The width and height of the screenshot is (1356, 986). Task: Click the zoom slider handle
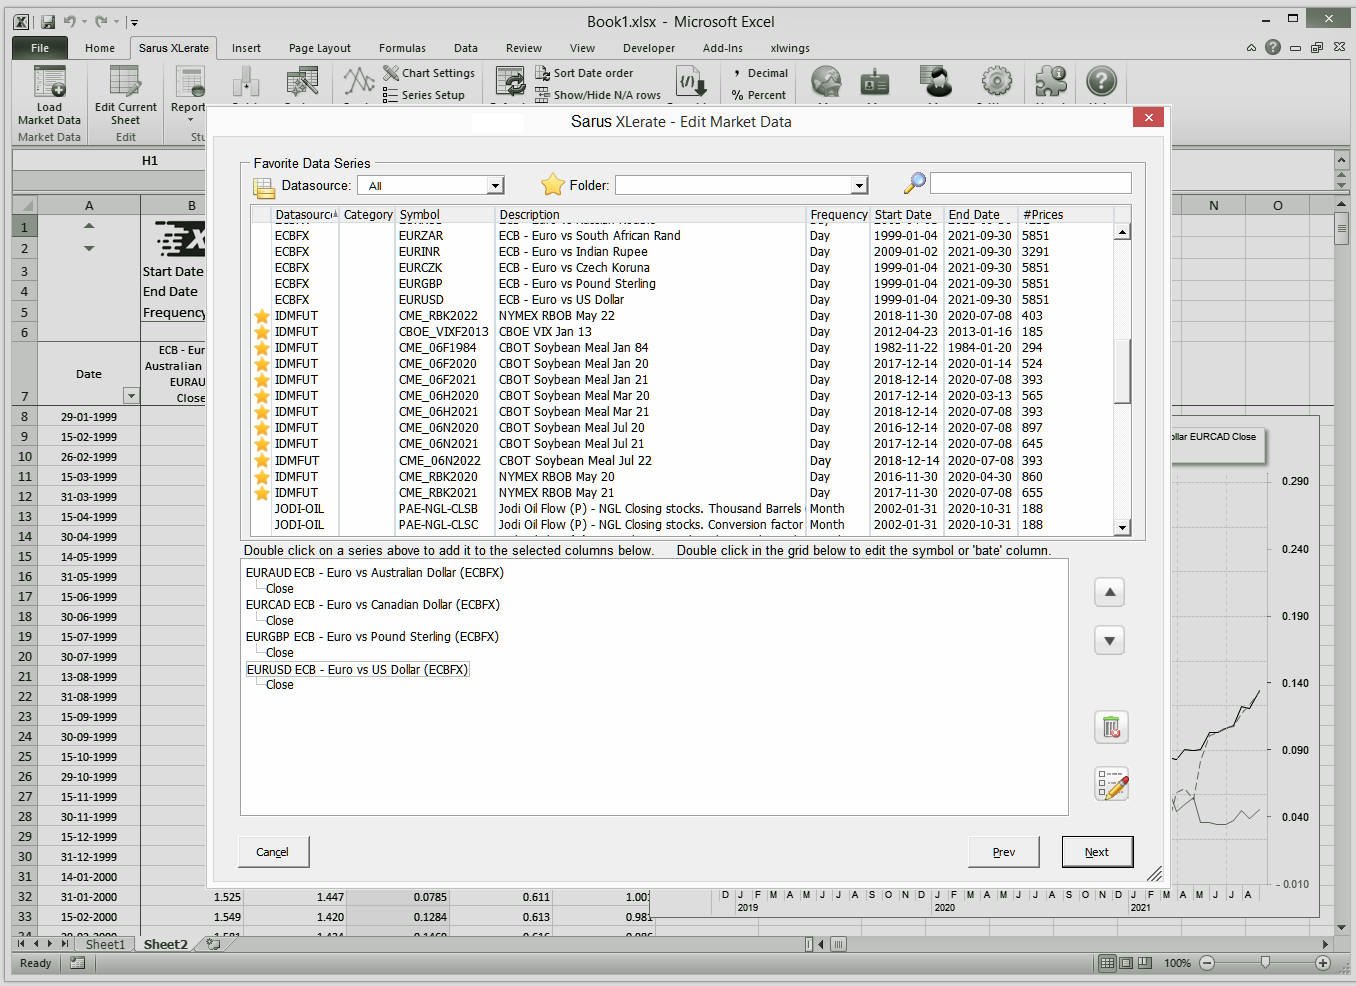point(1265,963)
